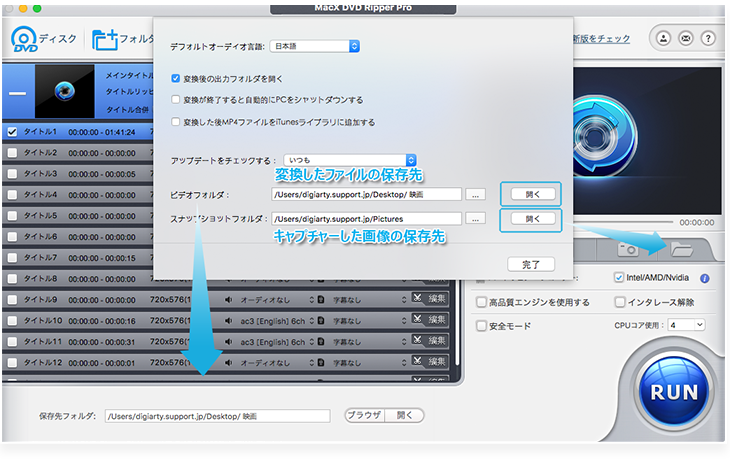Click the DVD title thumbnail
The width and height of the screenshot is (730, 460).
[65, 91]
